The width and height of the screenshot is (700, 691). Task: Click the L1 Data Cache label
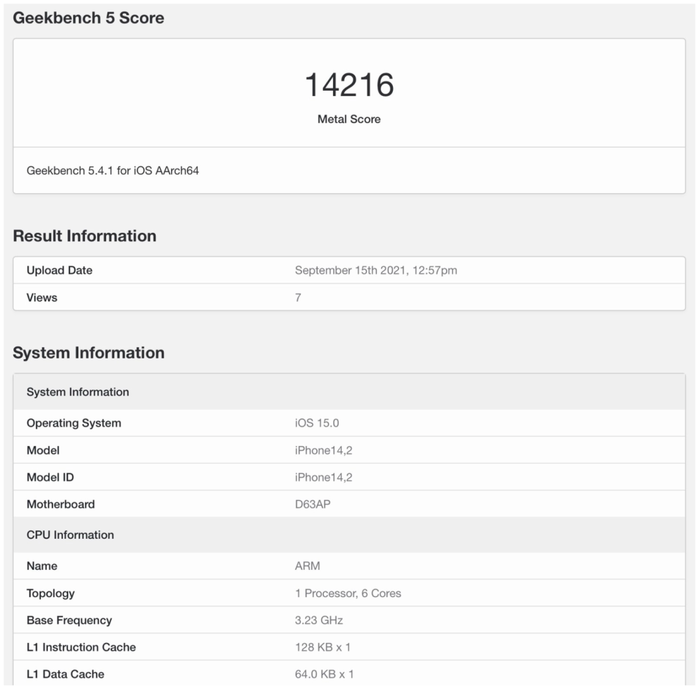[x=66, y=674]
